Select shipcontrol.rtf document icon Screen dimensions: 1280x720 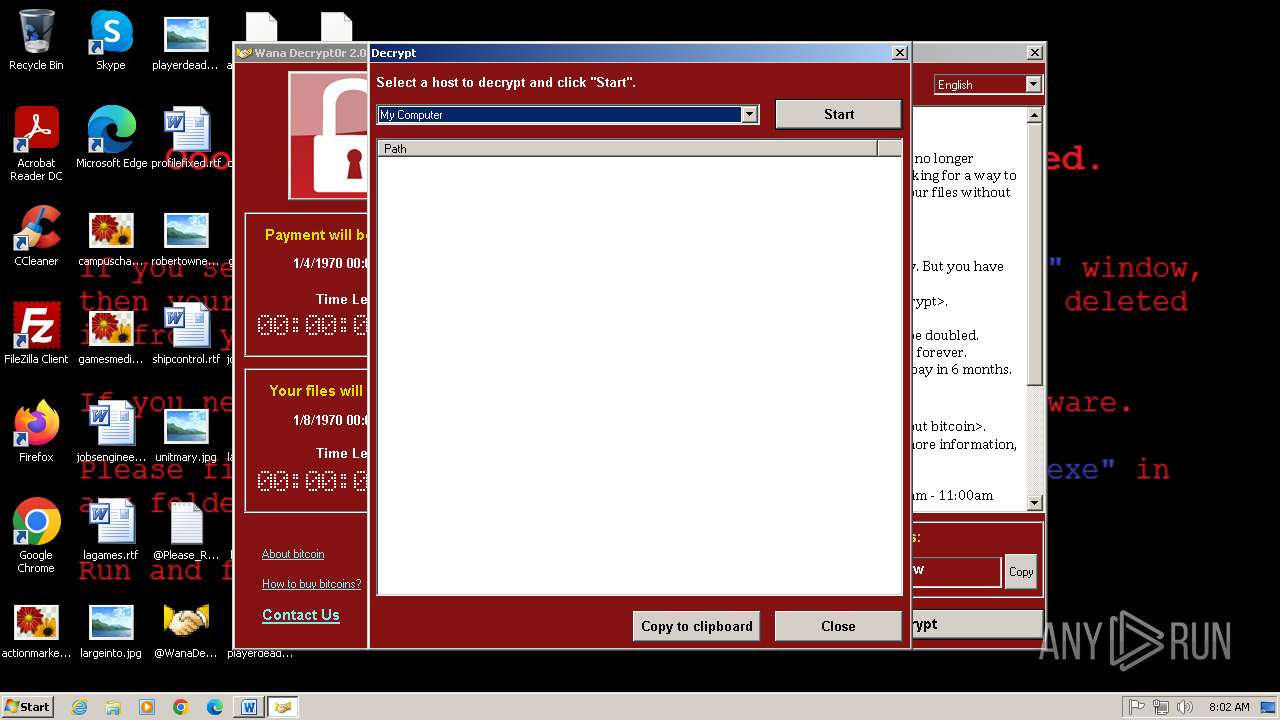click(x=186, y=334)
